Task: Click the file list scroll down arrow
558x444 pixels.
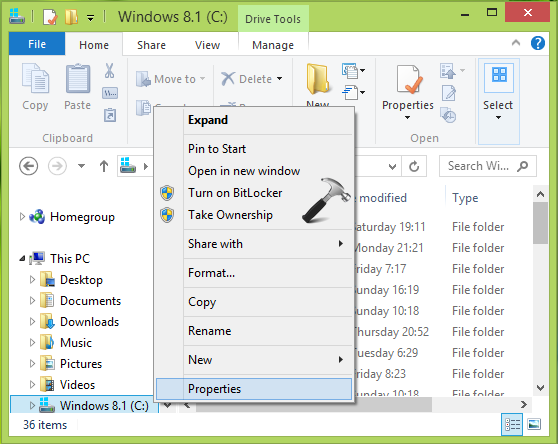Action: coord(540,388)
